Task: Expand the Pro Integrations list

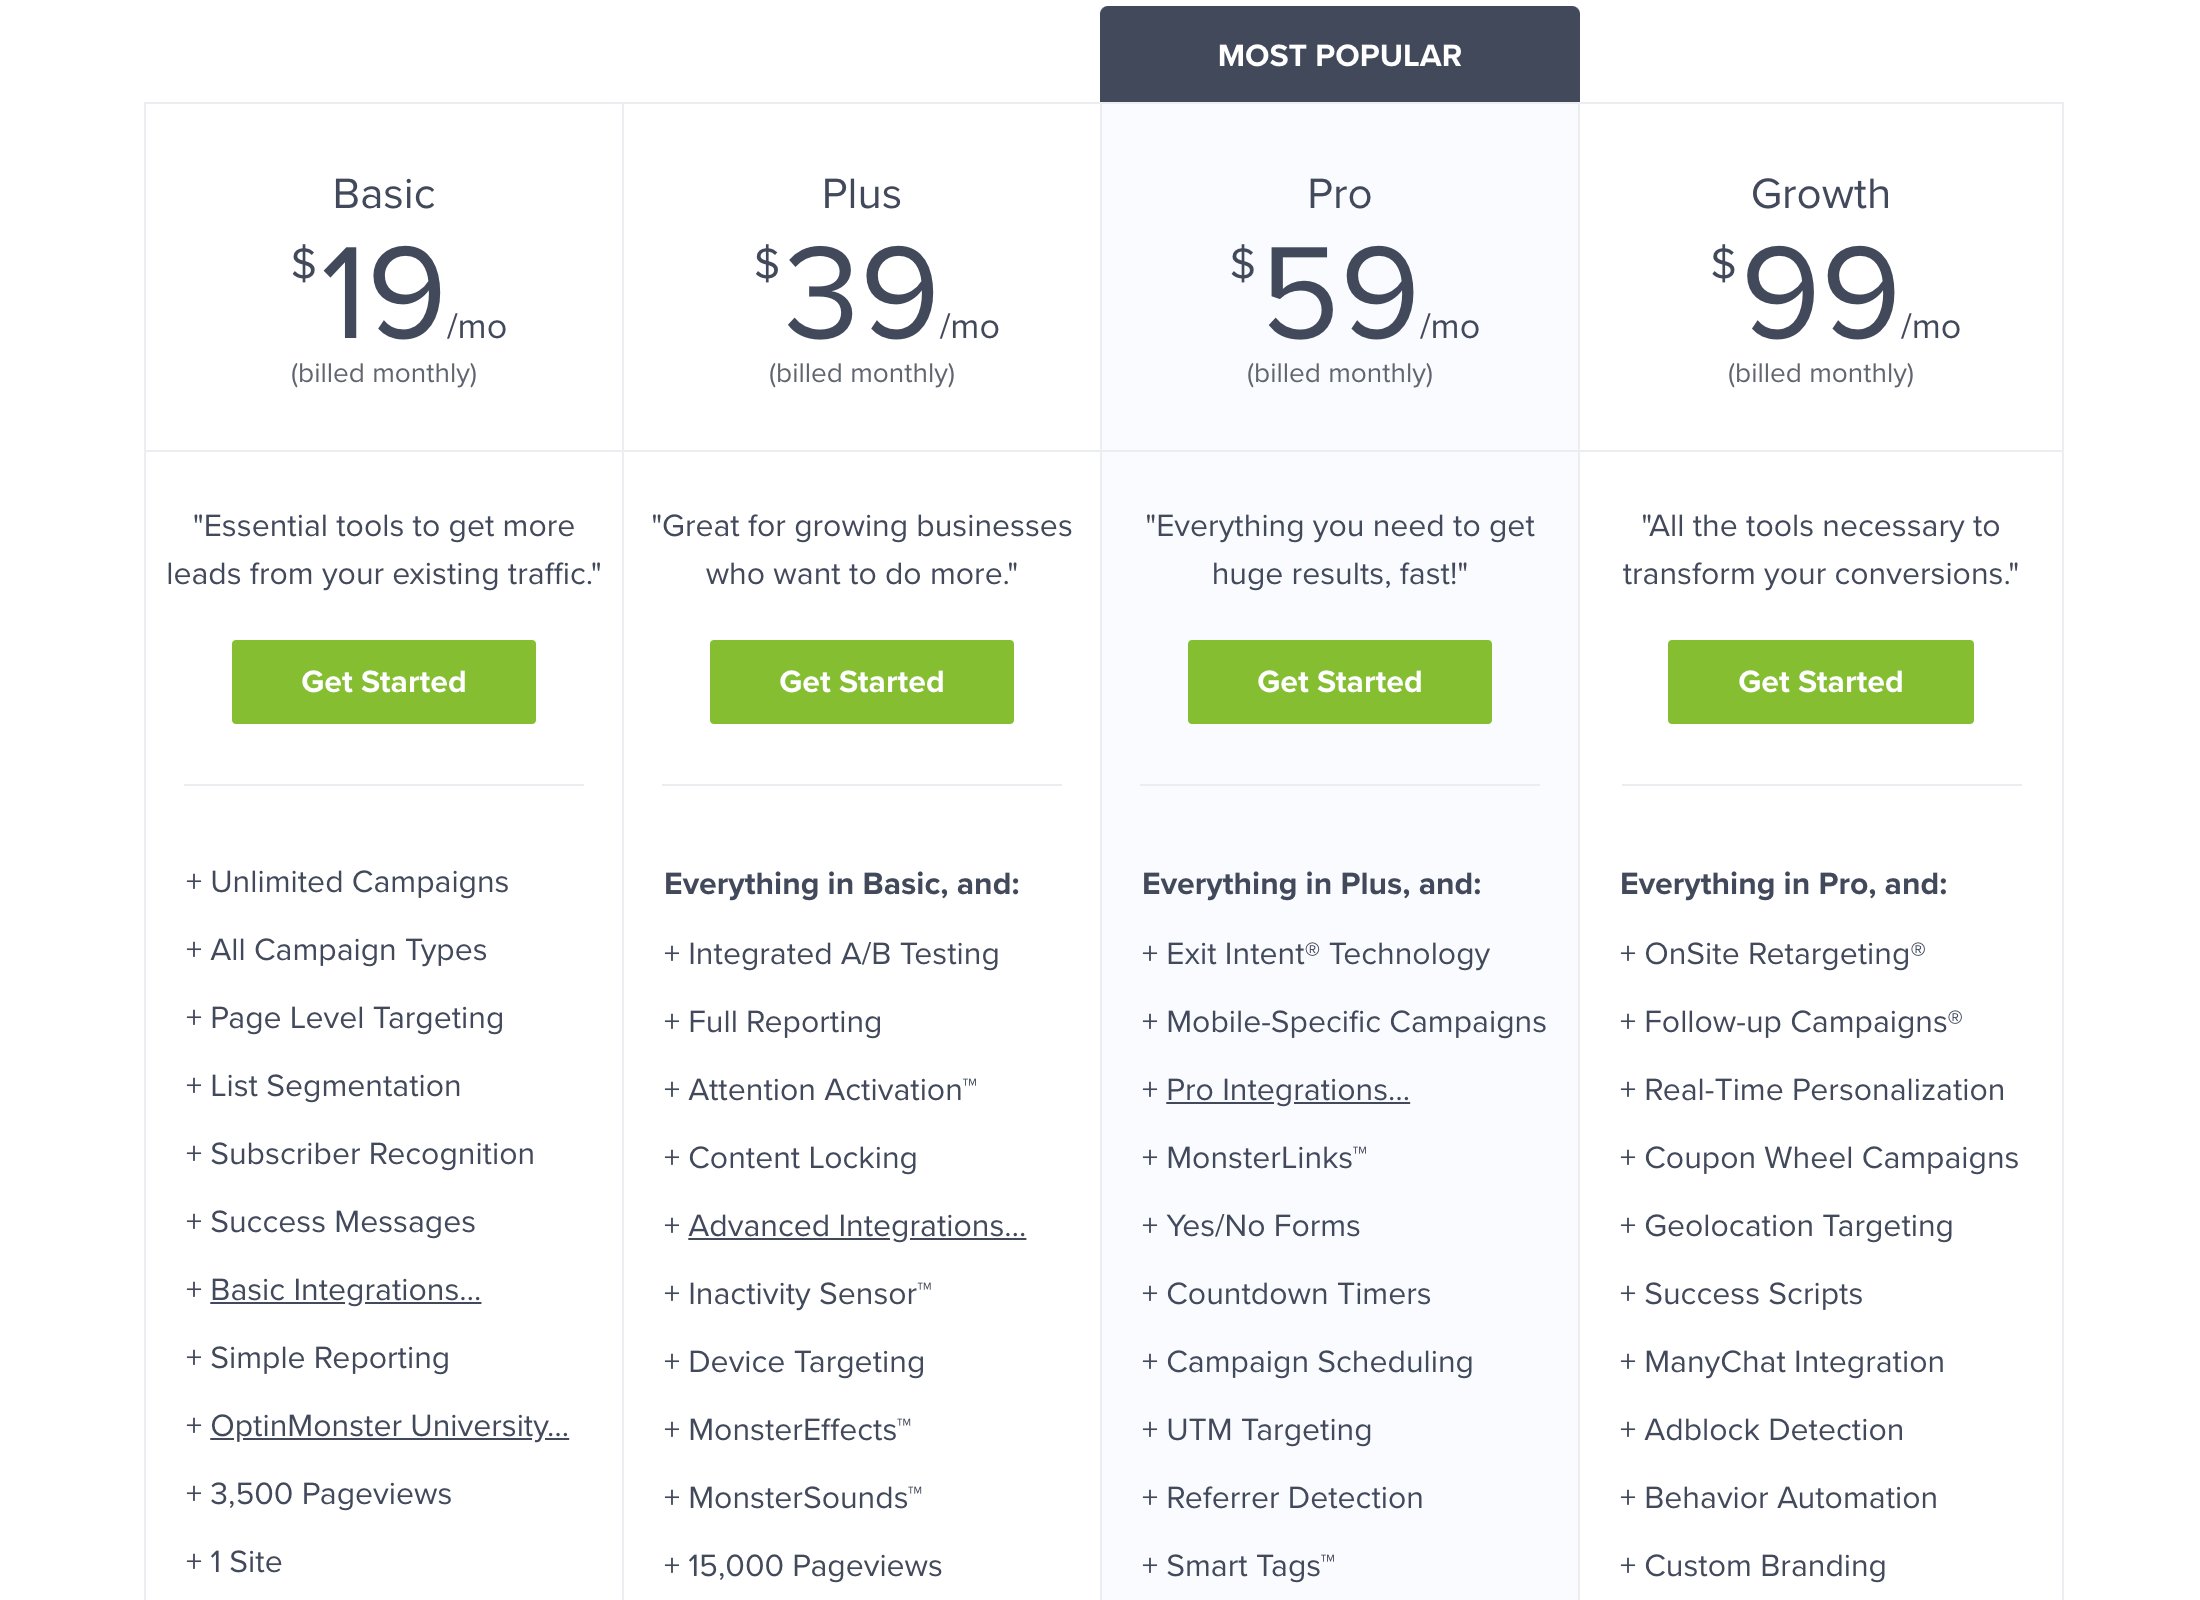Action: click(x=1288, y=1090)
